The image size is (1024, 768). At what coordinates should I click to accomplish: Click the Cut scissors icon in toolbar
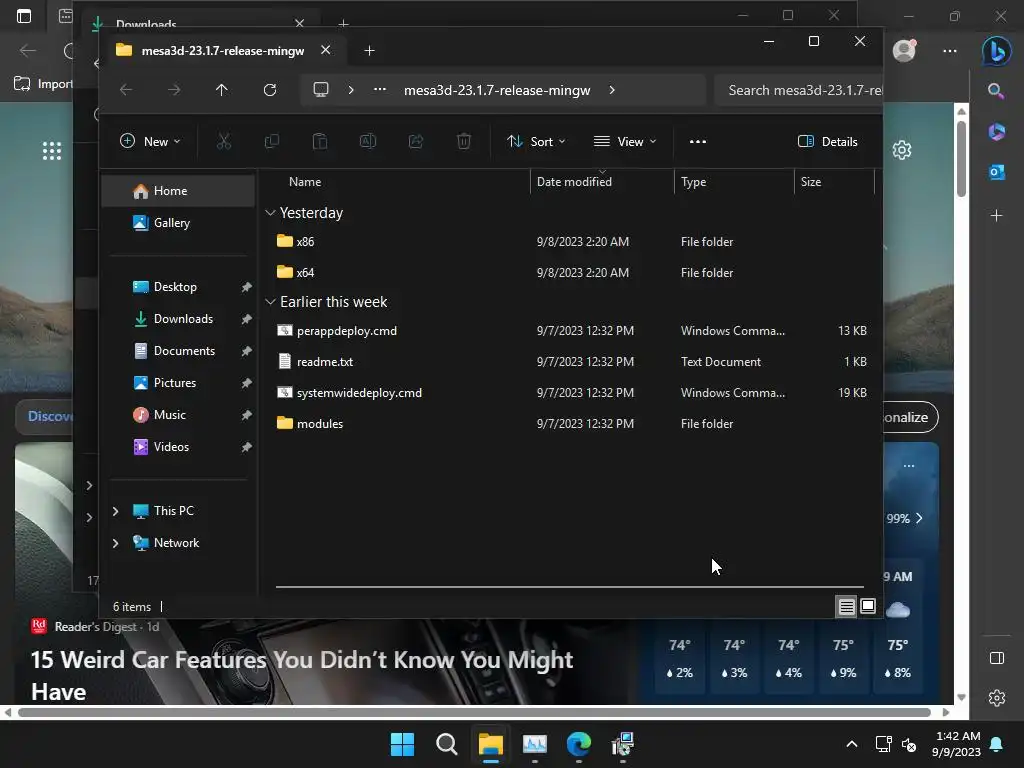(224, 141)
